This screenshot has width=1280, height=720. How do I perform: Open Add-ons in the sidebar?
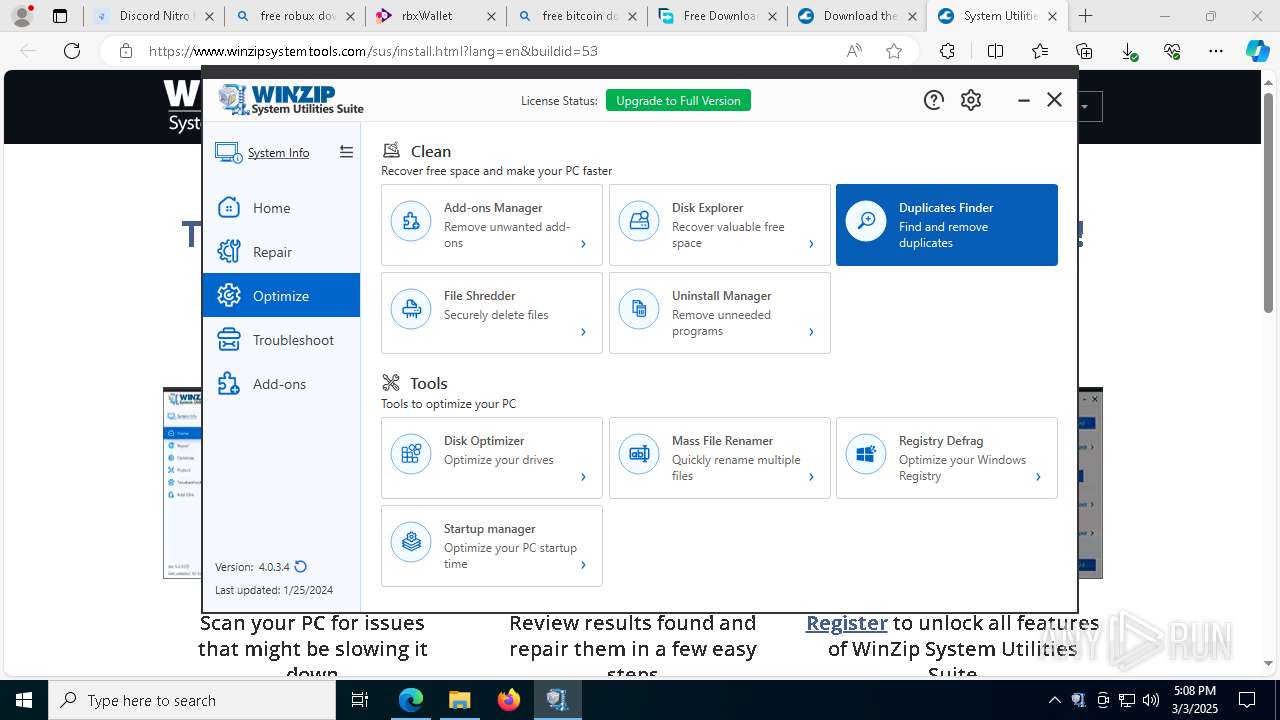[281, 384]
